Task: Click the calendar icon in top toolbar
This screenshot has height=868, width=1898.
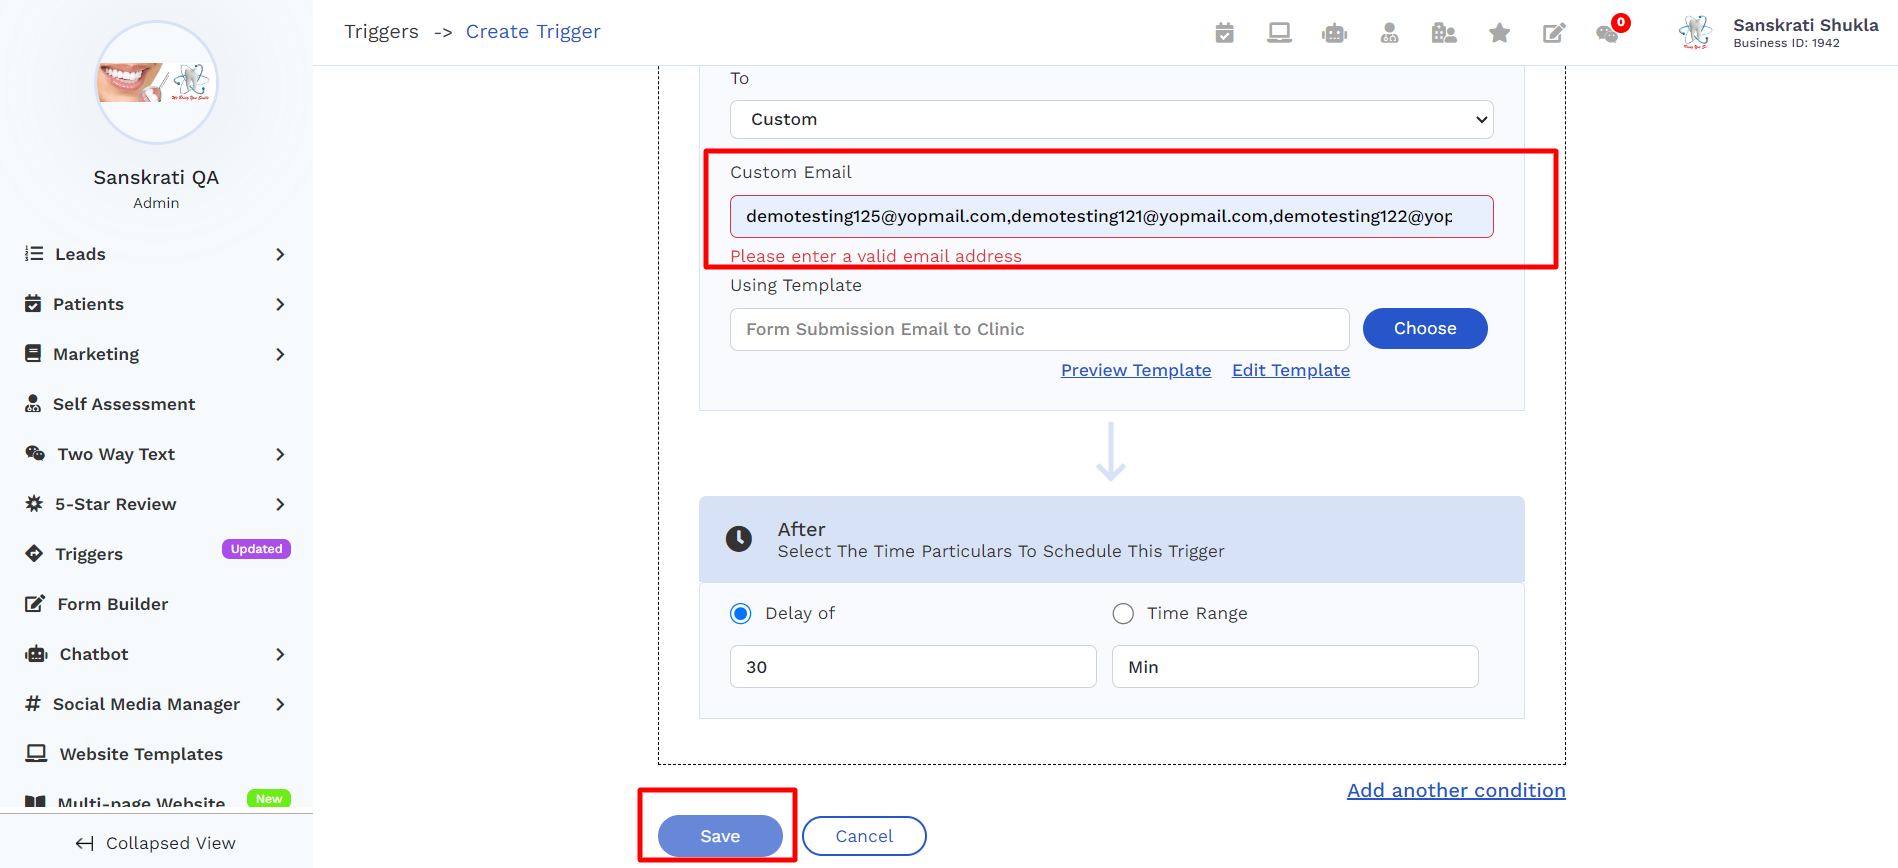Action: point(1224,33)
